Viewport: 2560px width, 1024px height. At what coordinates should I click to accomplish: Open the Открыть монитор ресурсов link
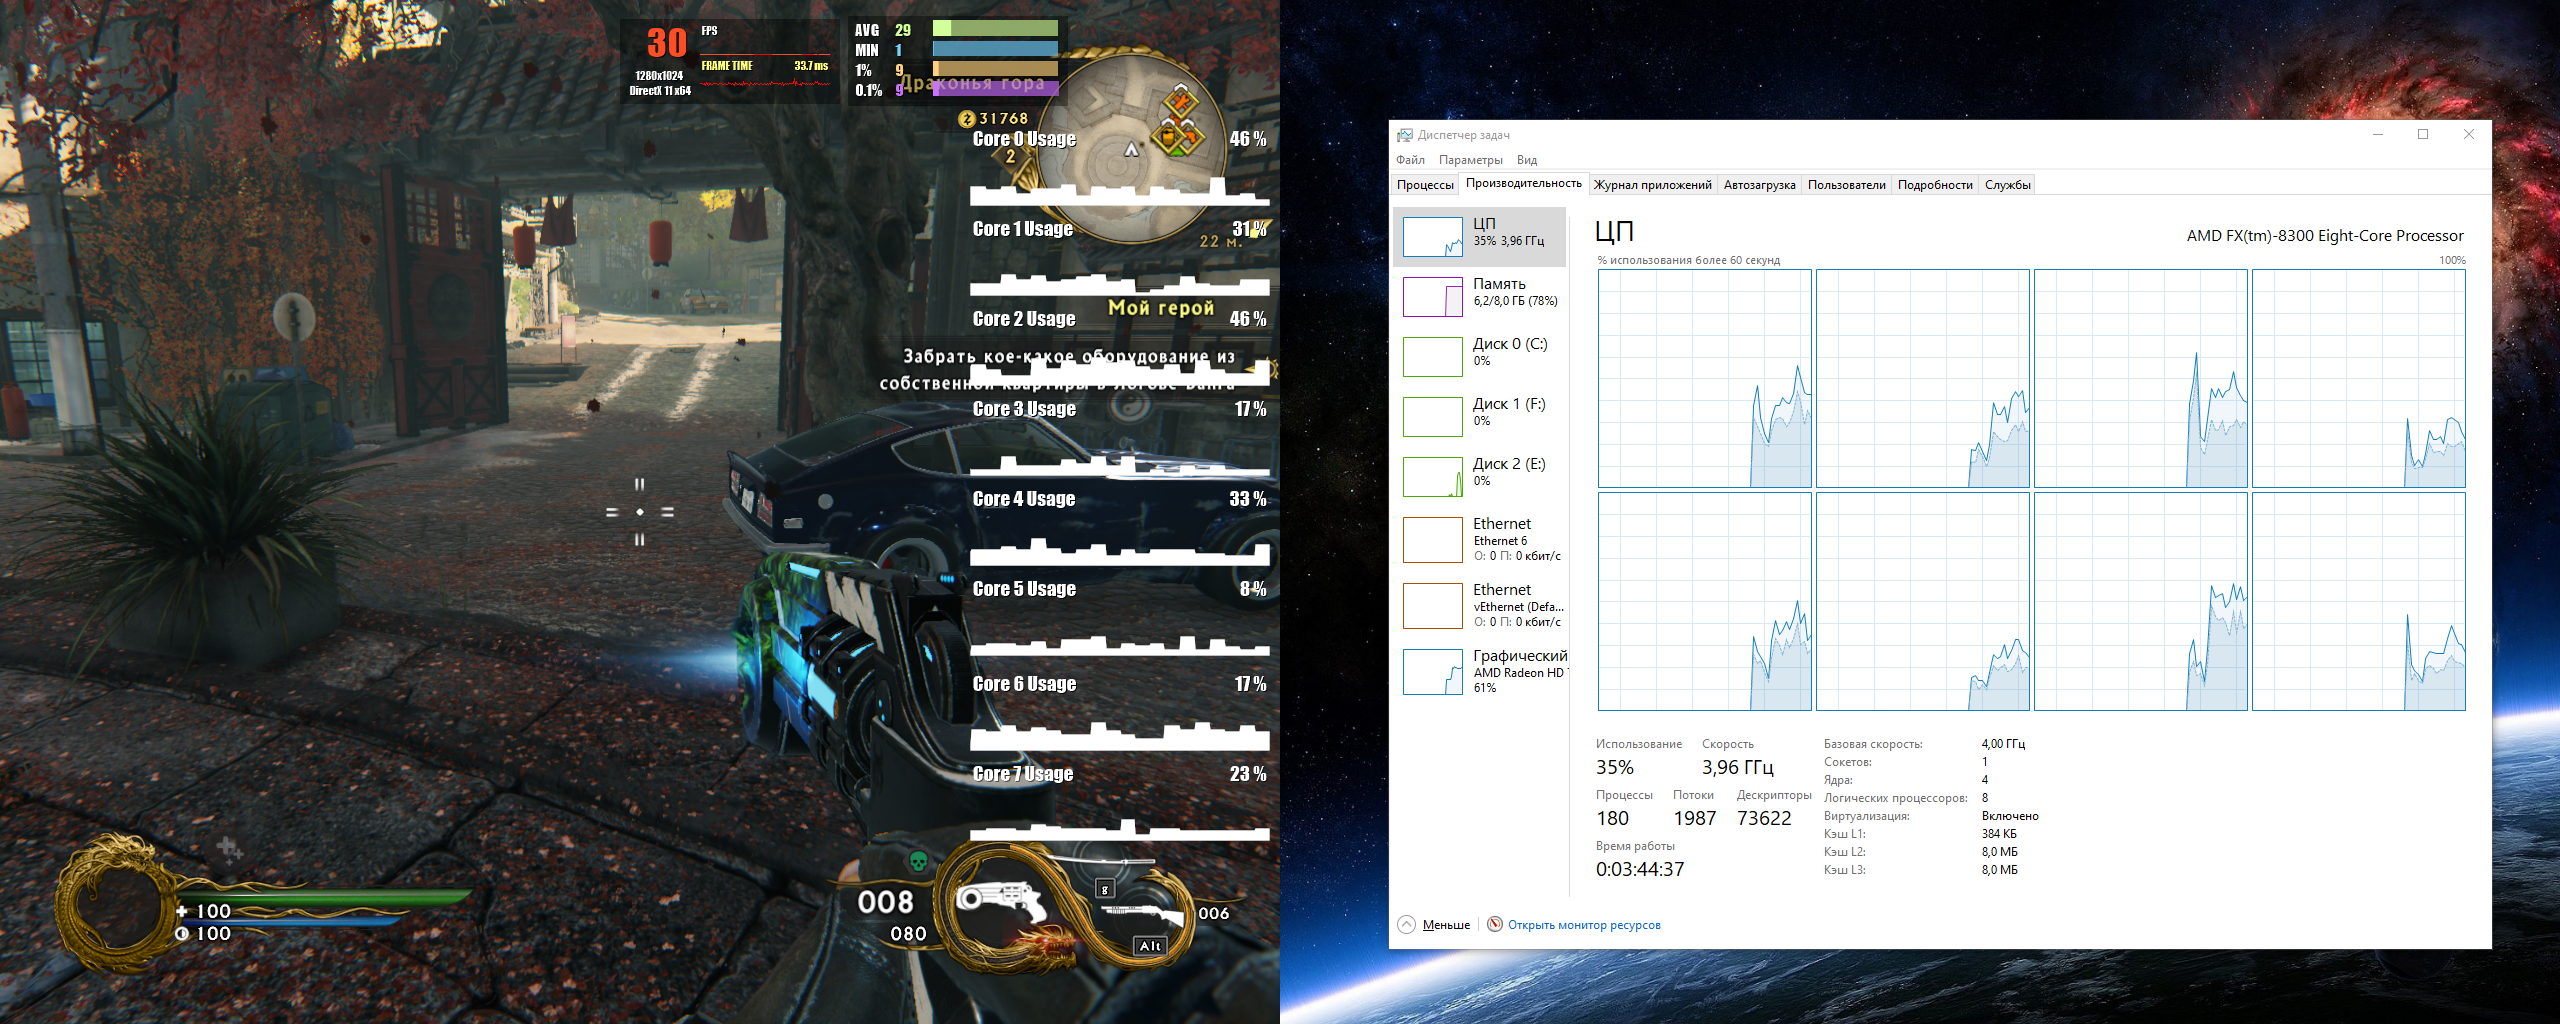(1584, 925)
